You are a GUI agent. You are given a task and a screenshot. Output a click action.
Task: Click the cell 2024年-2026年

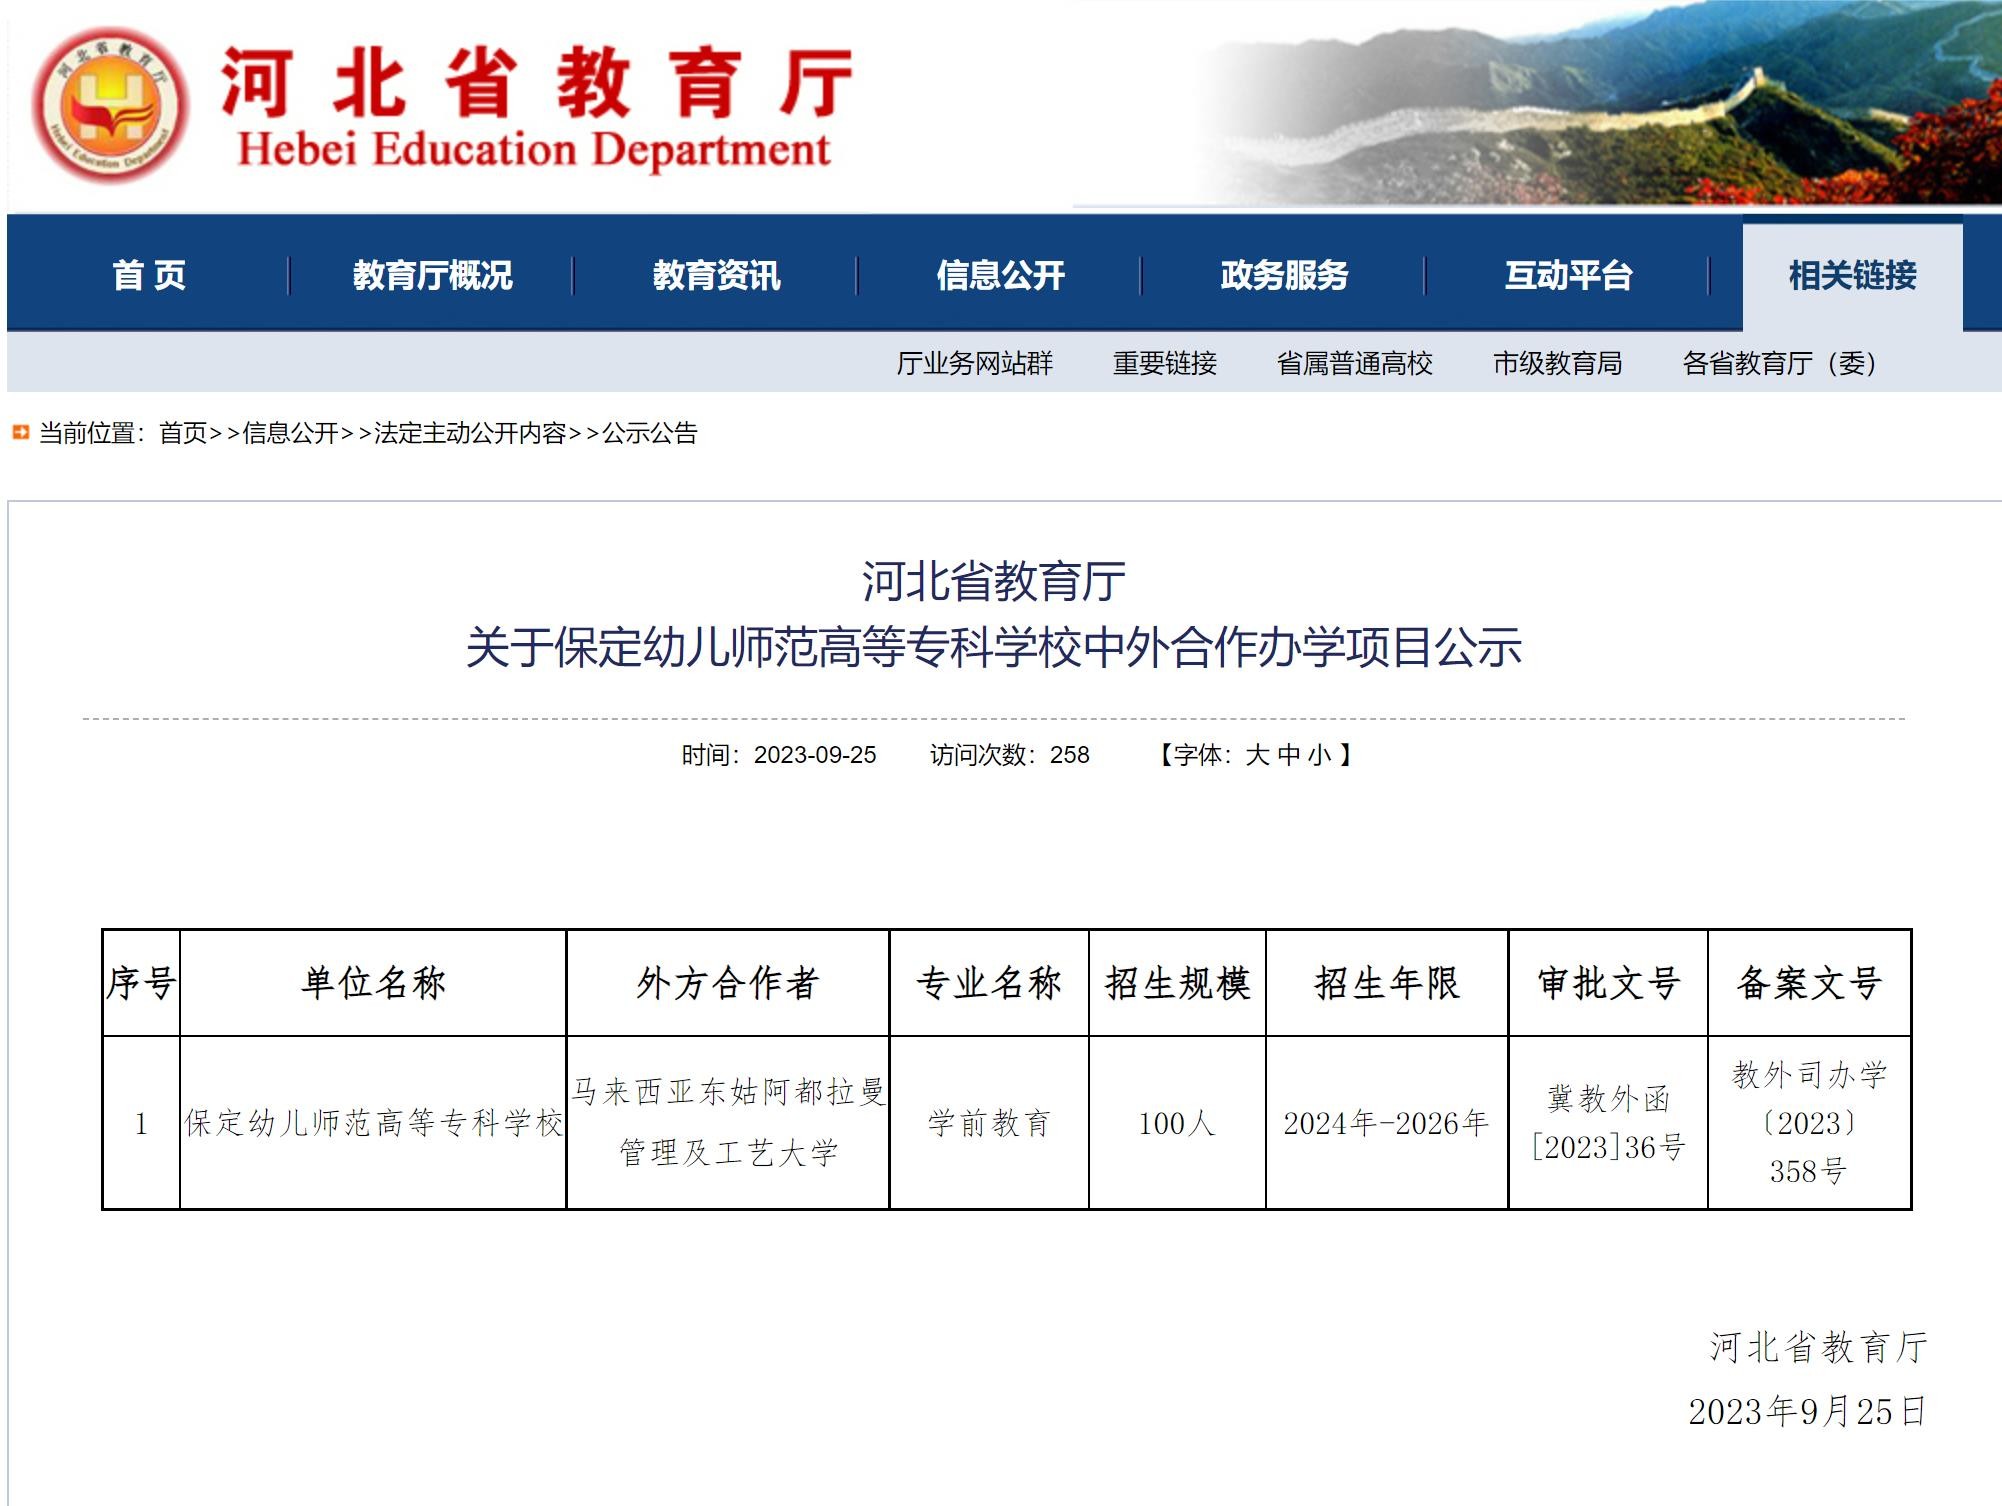pos(1387,1123)
